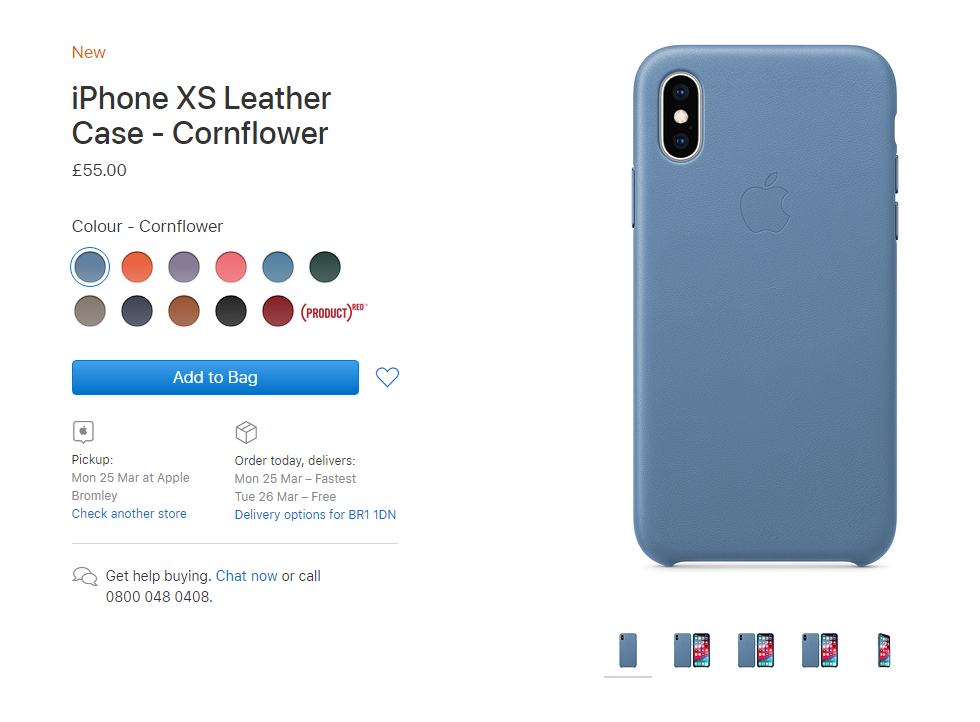Click the Apple Store pickup icon
Viewport: 980px width, 722px height.
point(83,432)
